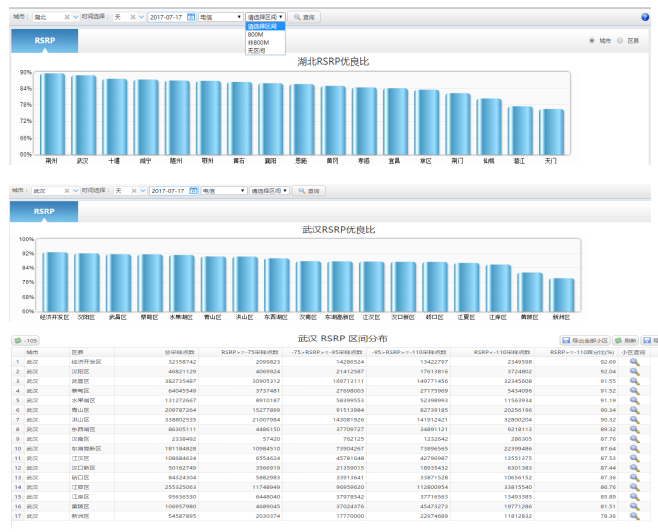Sort by the RSRP>=-75 sample-count column header
658x532 pixels.
tap(240, 352)
